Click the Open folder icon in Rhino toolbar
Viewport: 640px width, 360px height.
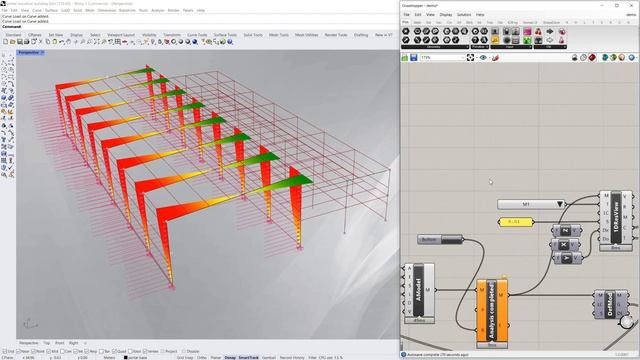click(12, 42)
